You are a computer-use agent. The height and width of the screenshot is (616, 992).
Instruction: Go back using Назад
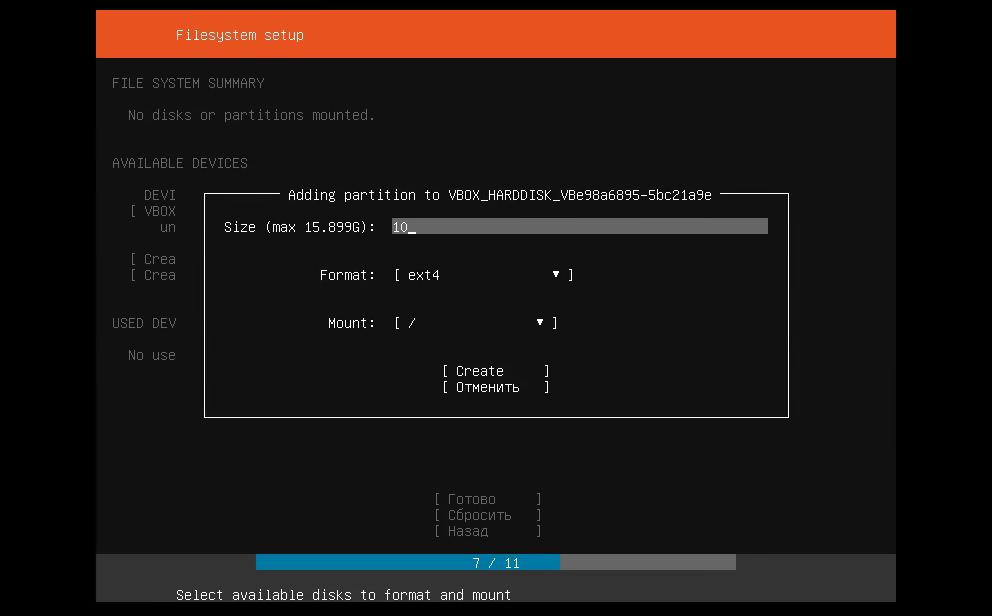pyautogui.click(x=487, y=531)
